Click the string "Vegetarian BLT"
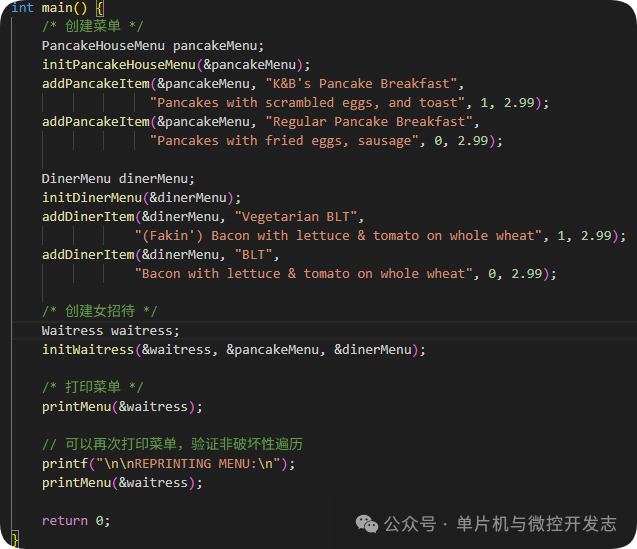The image size is (637, 549). pyautogui.click(x=296, y=217)
